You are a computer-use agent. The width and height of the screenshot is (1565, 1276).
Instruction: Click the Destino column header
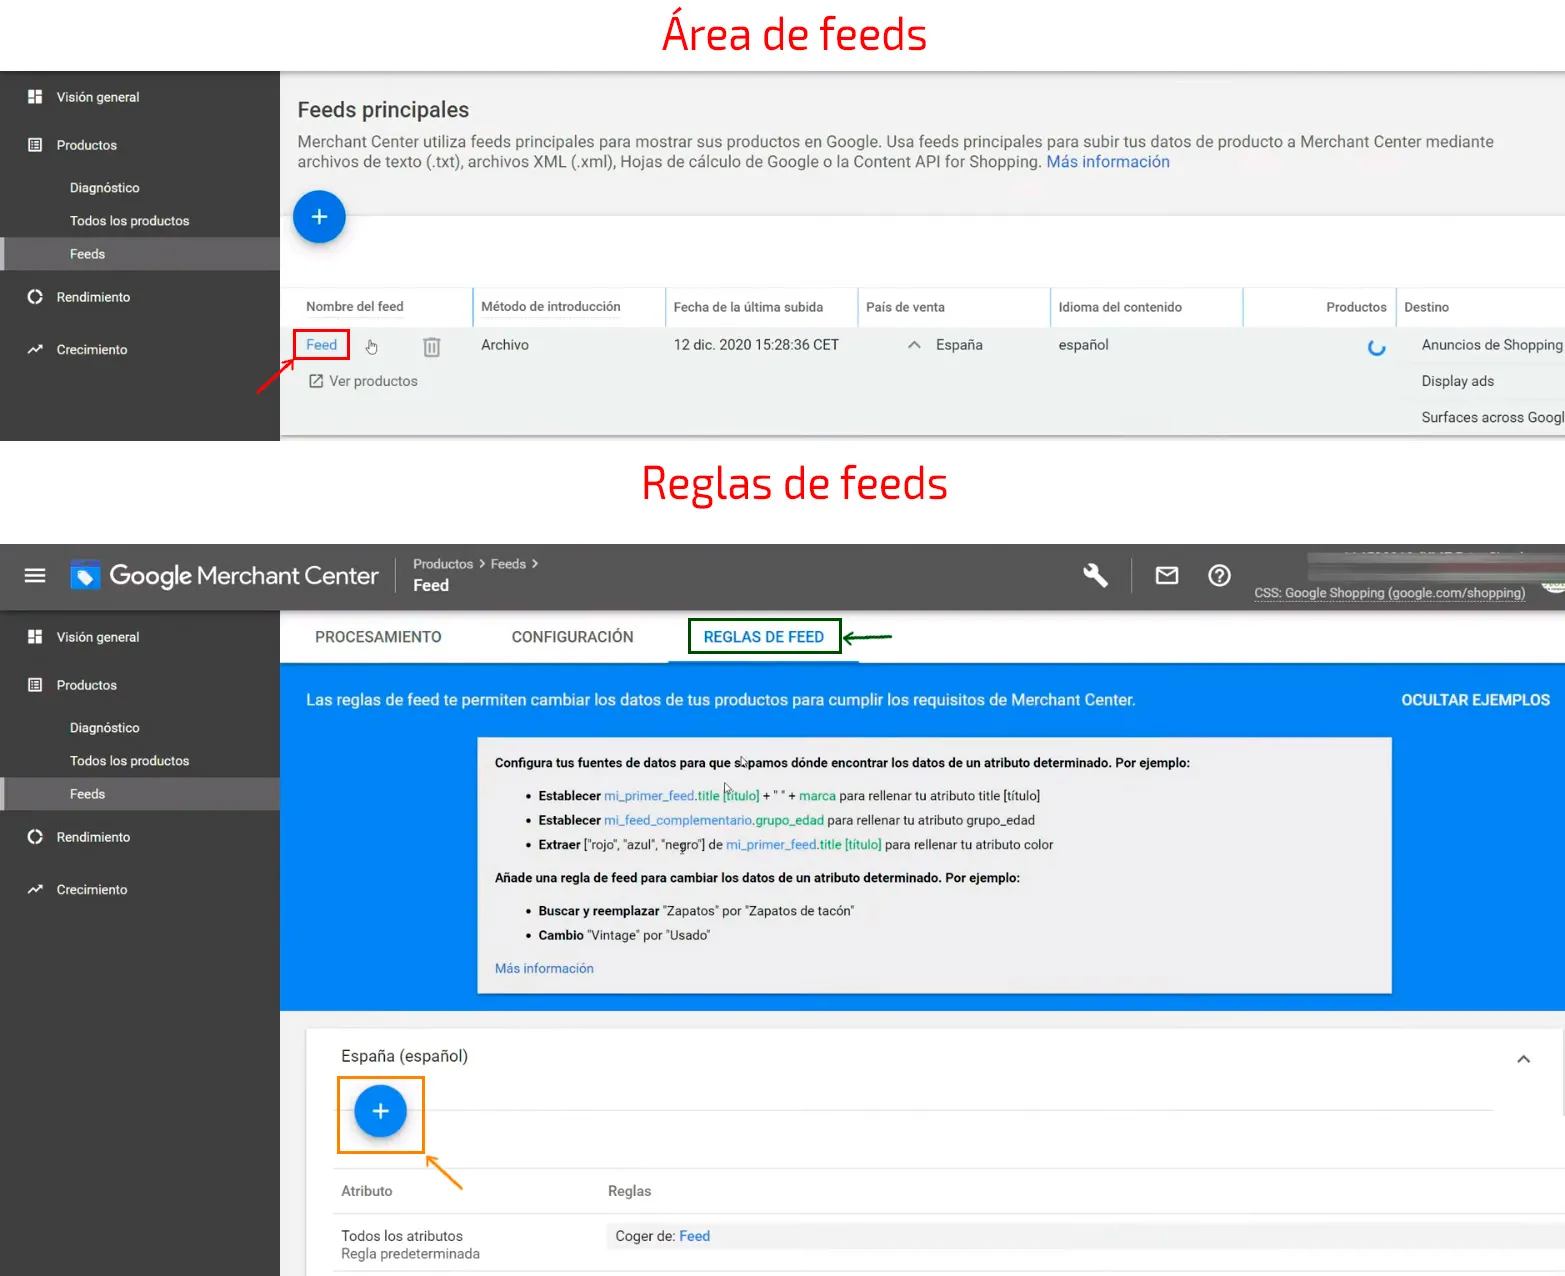1426,307
